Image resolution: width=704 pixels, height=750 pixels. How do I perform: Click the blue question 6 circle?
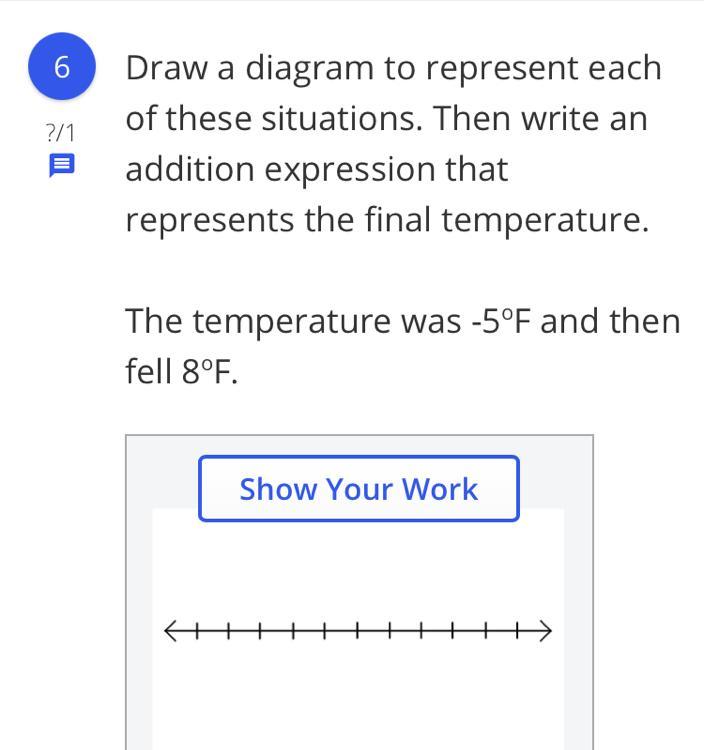(62, 67)
